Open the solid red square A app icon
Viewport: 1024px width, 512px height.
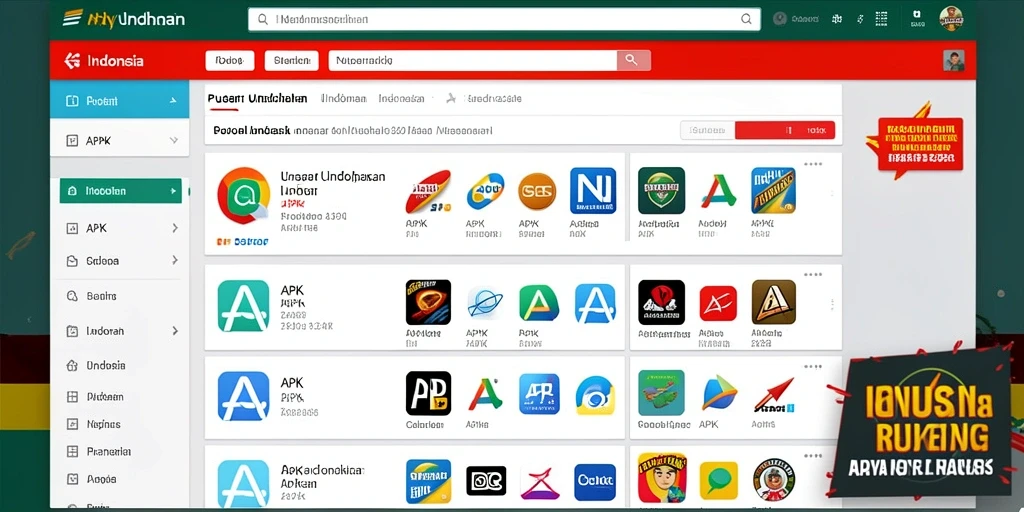point(718,303)
